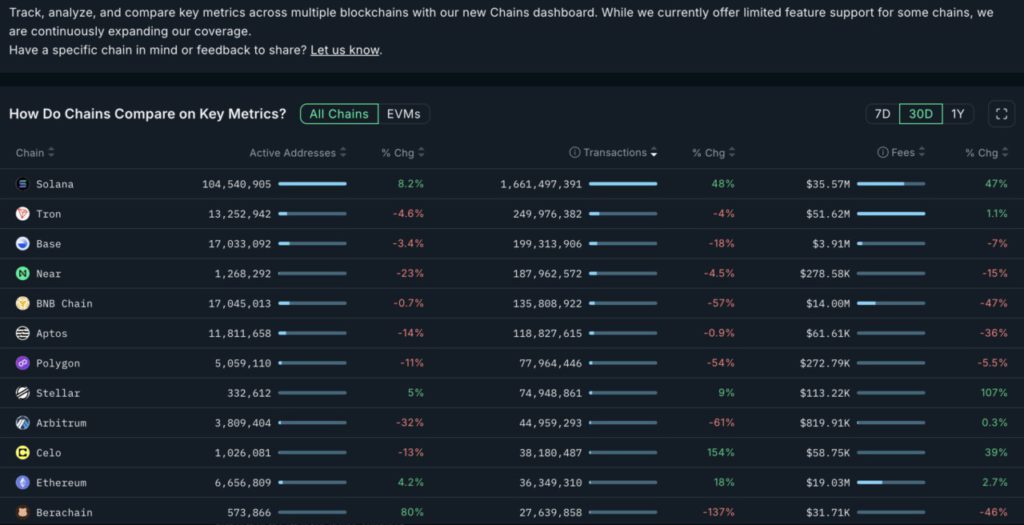
Task: Click Tron transactions value 249,976,382
Action: [x=547, y=214]
